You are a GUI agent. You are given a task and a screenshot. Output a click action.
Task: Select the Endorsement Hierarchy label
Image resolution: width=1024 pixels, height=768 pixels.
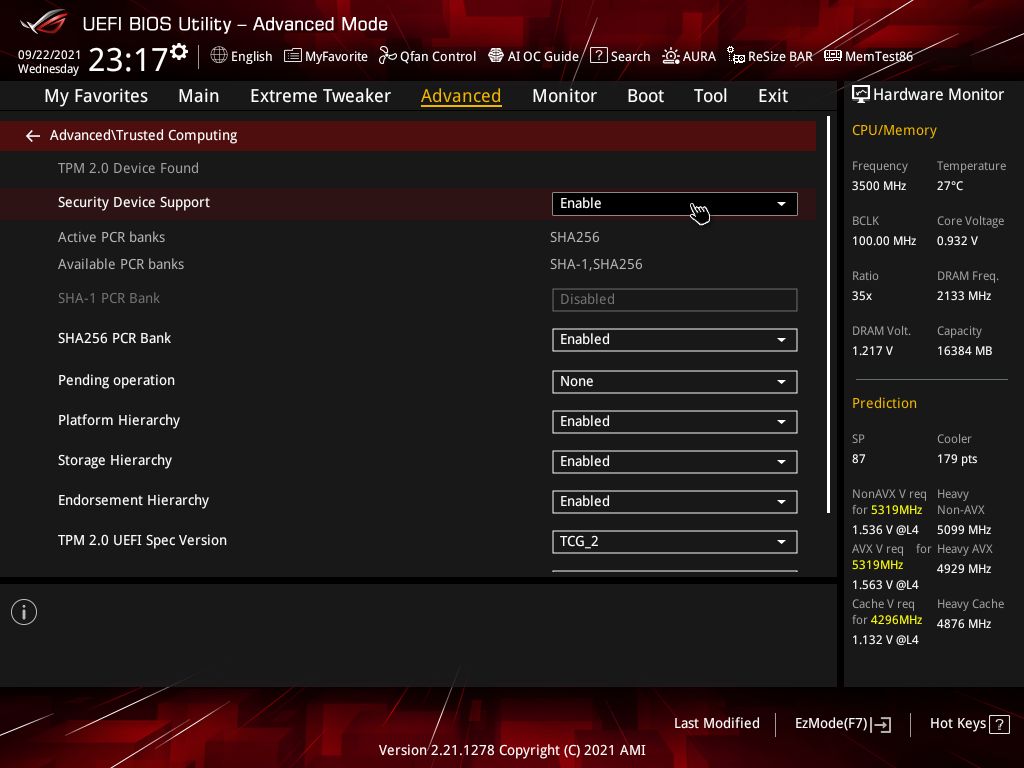point(133,500)
